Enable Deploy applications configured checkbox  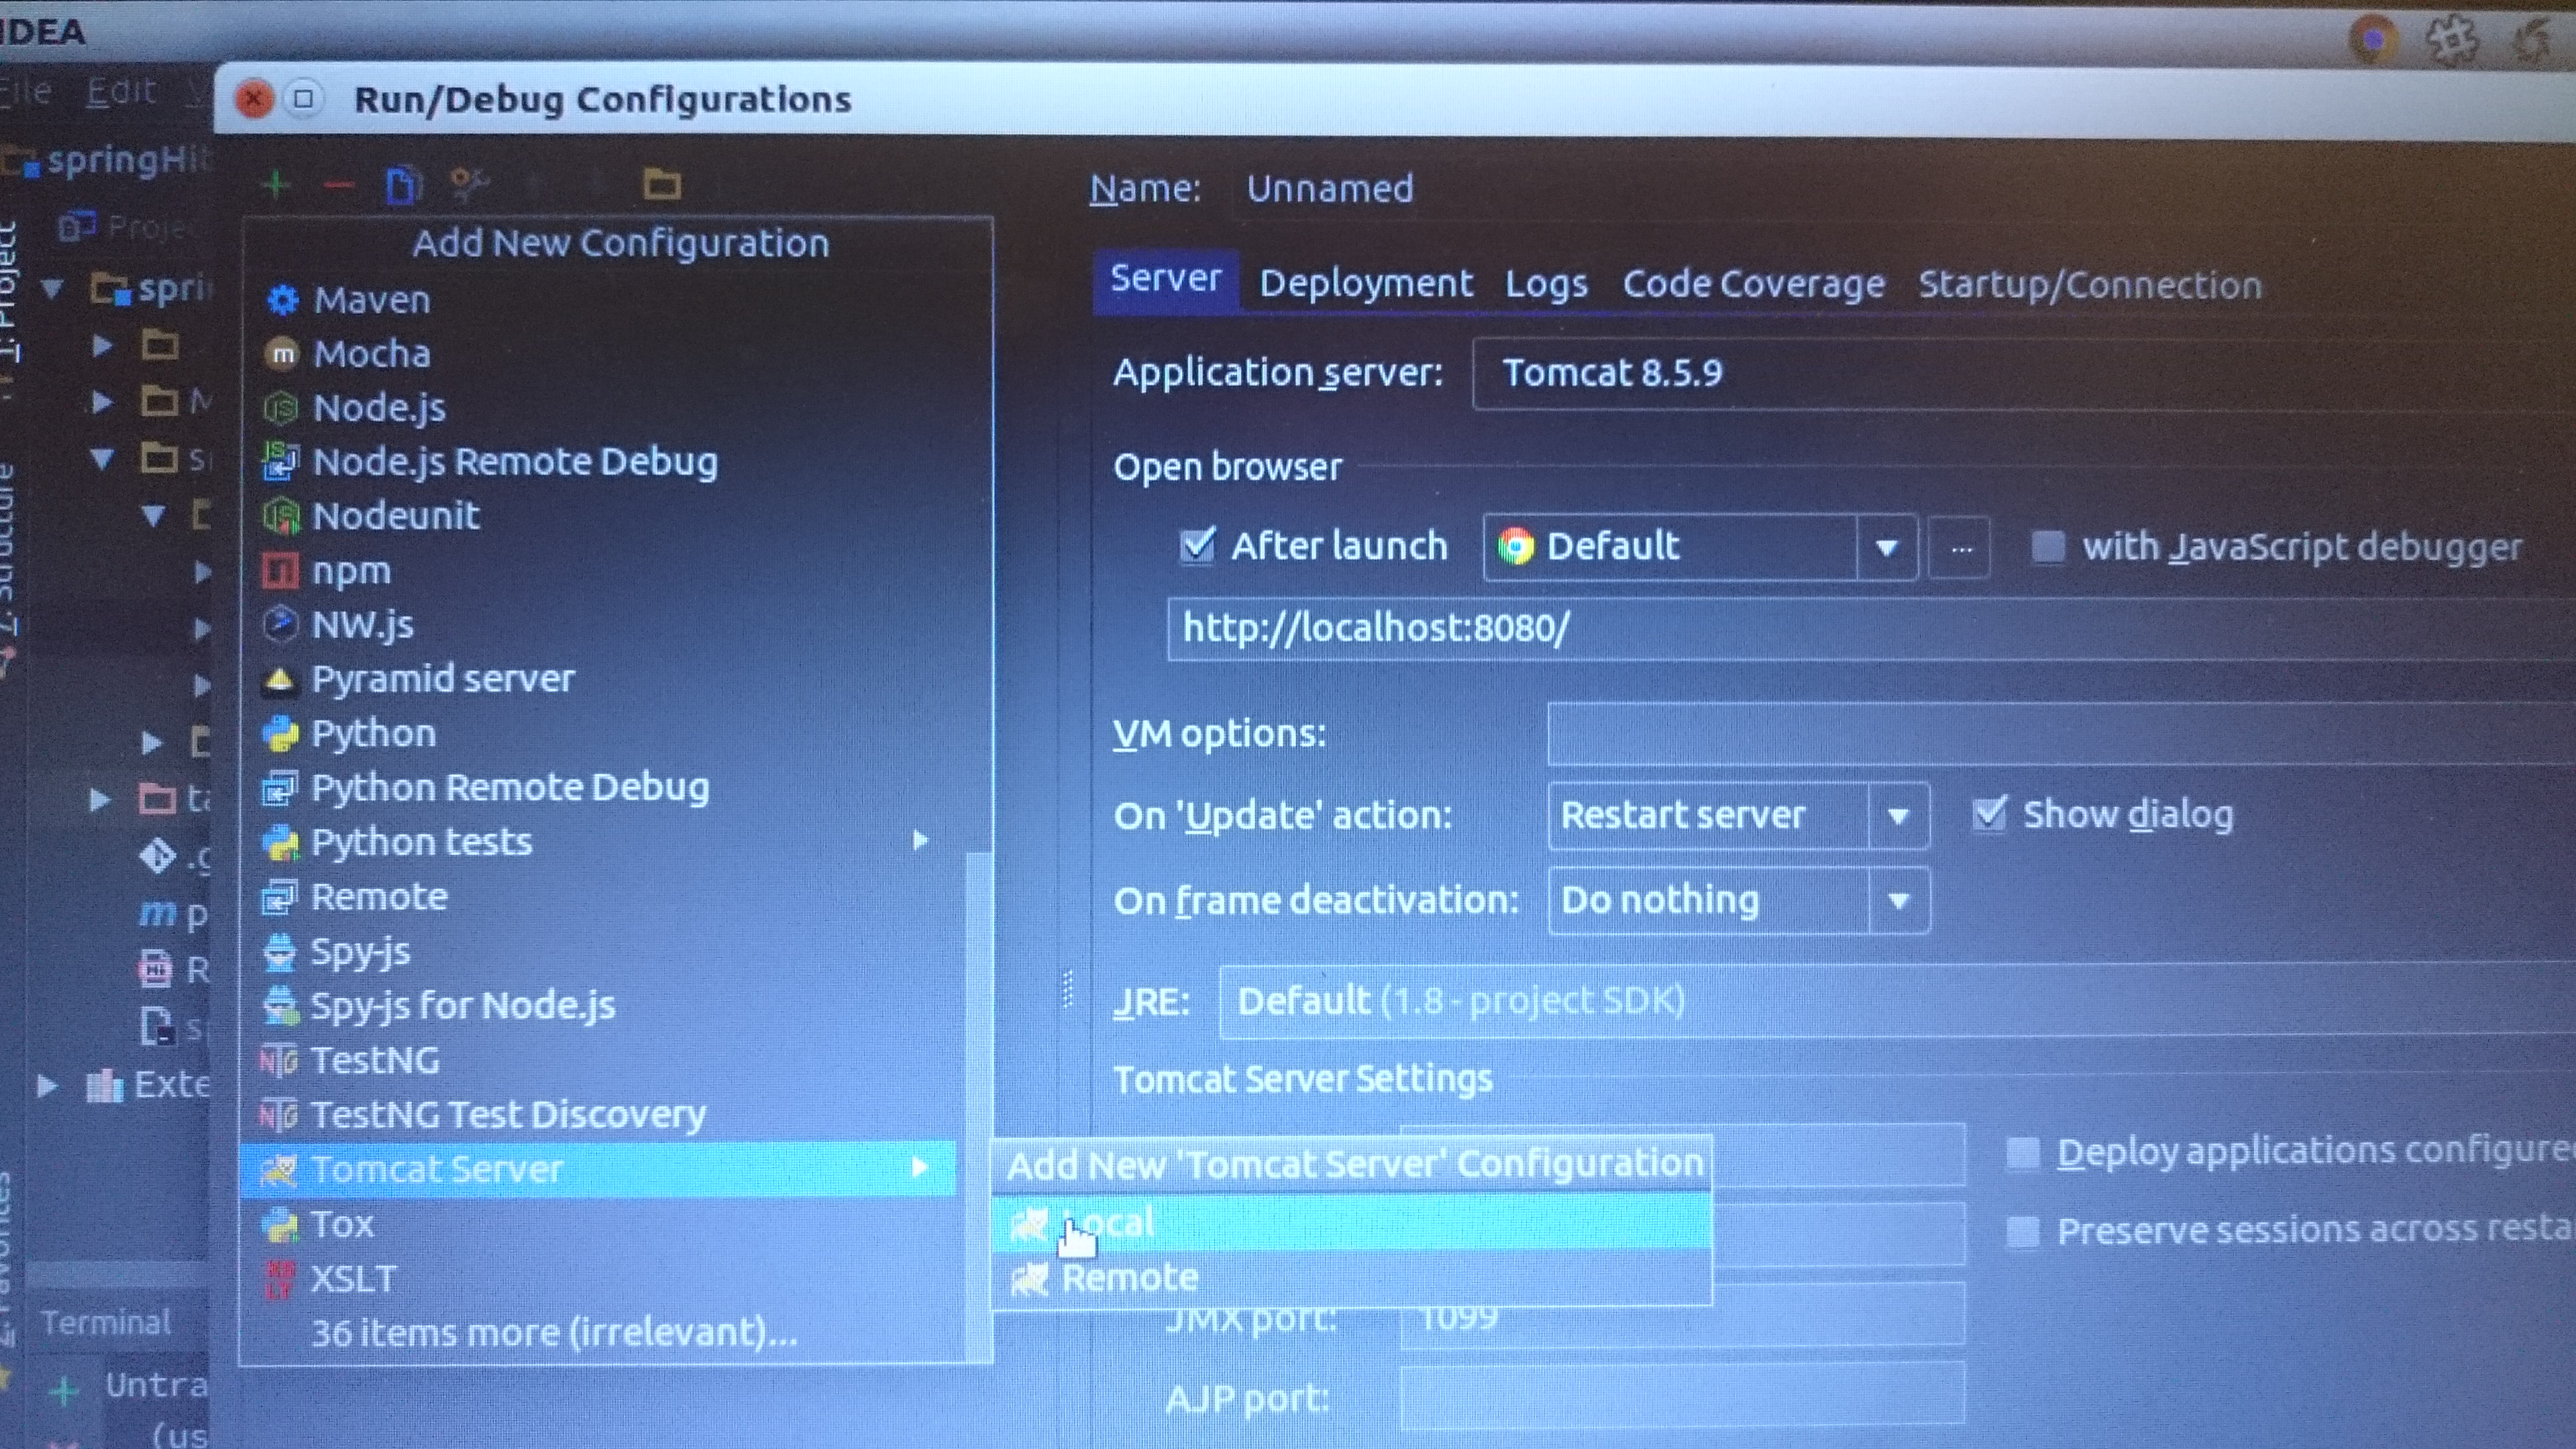2023,1152
